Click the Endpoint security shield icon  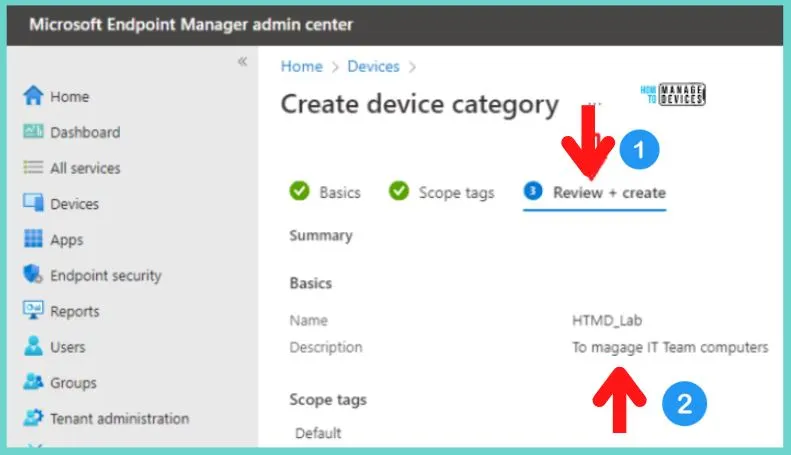coord(33,274)
